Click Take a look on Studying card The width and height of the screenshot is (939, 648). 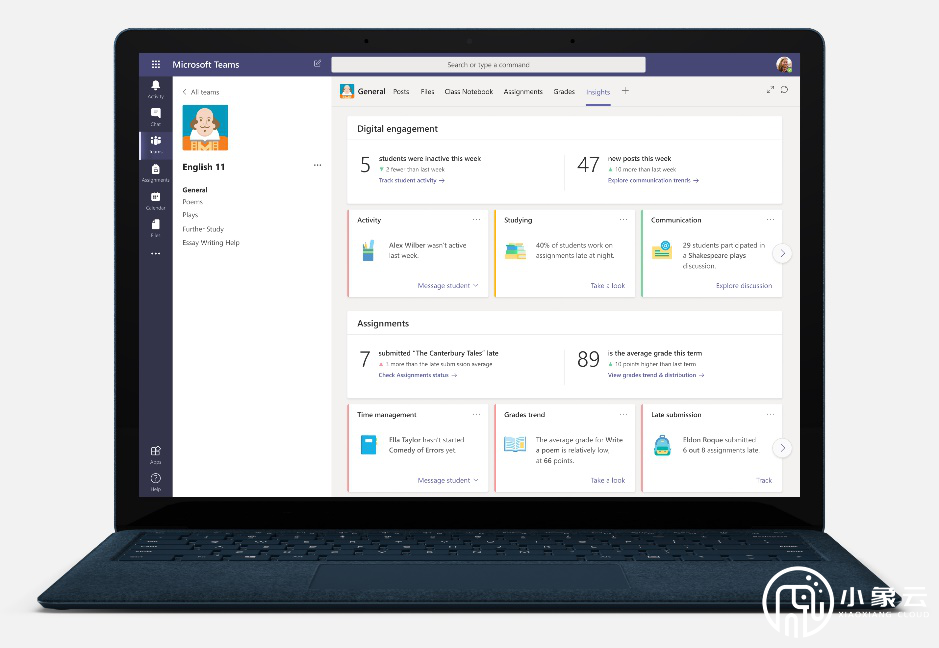pyautogui.click(x=608, y=286)
